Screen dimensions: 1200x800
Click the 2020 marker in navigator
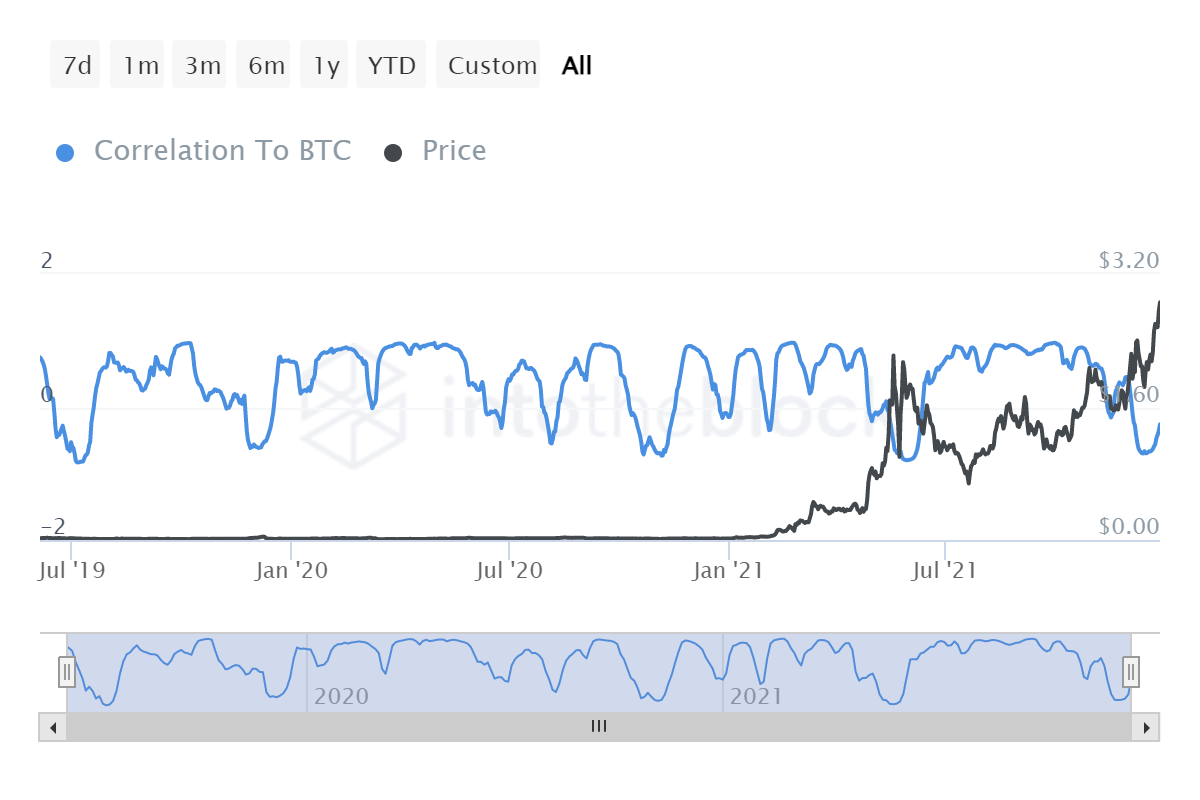tap(341, 697)
